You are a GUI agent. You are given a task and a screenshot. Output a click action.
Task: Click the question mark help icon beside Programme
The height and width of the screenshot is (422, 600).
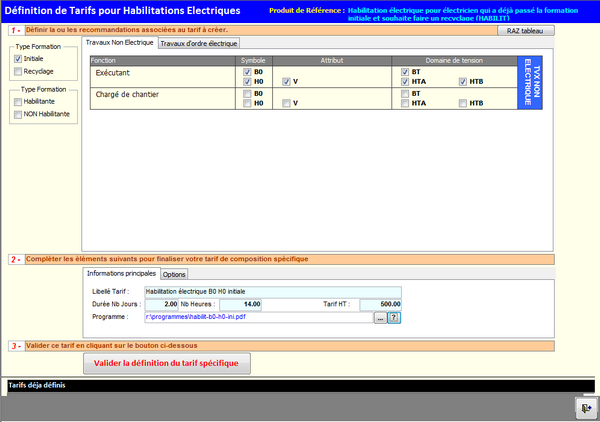click(x=394, y=317)
